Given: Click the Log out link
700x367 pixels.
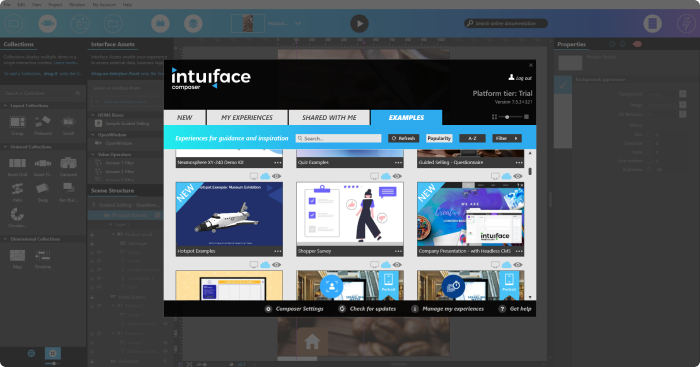Looking at the screenshot, I should (x=520, y=78).
